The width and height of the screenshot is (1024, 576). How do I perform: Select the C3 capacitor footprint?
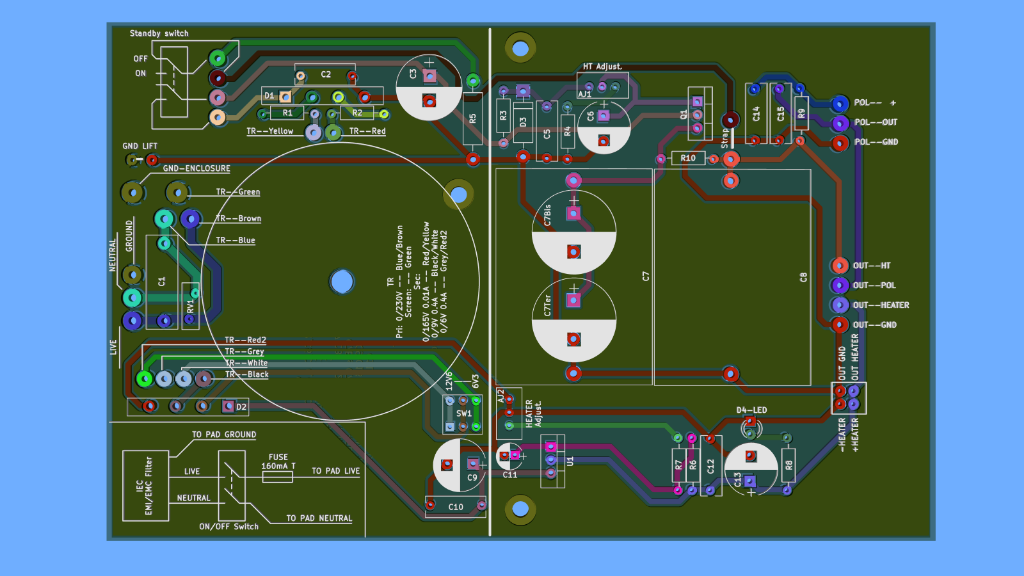pyautogui.click(x=429, y=88)
